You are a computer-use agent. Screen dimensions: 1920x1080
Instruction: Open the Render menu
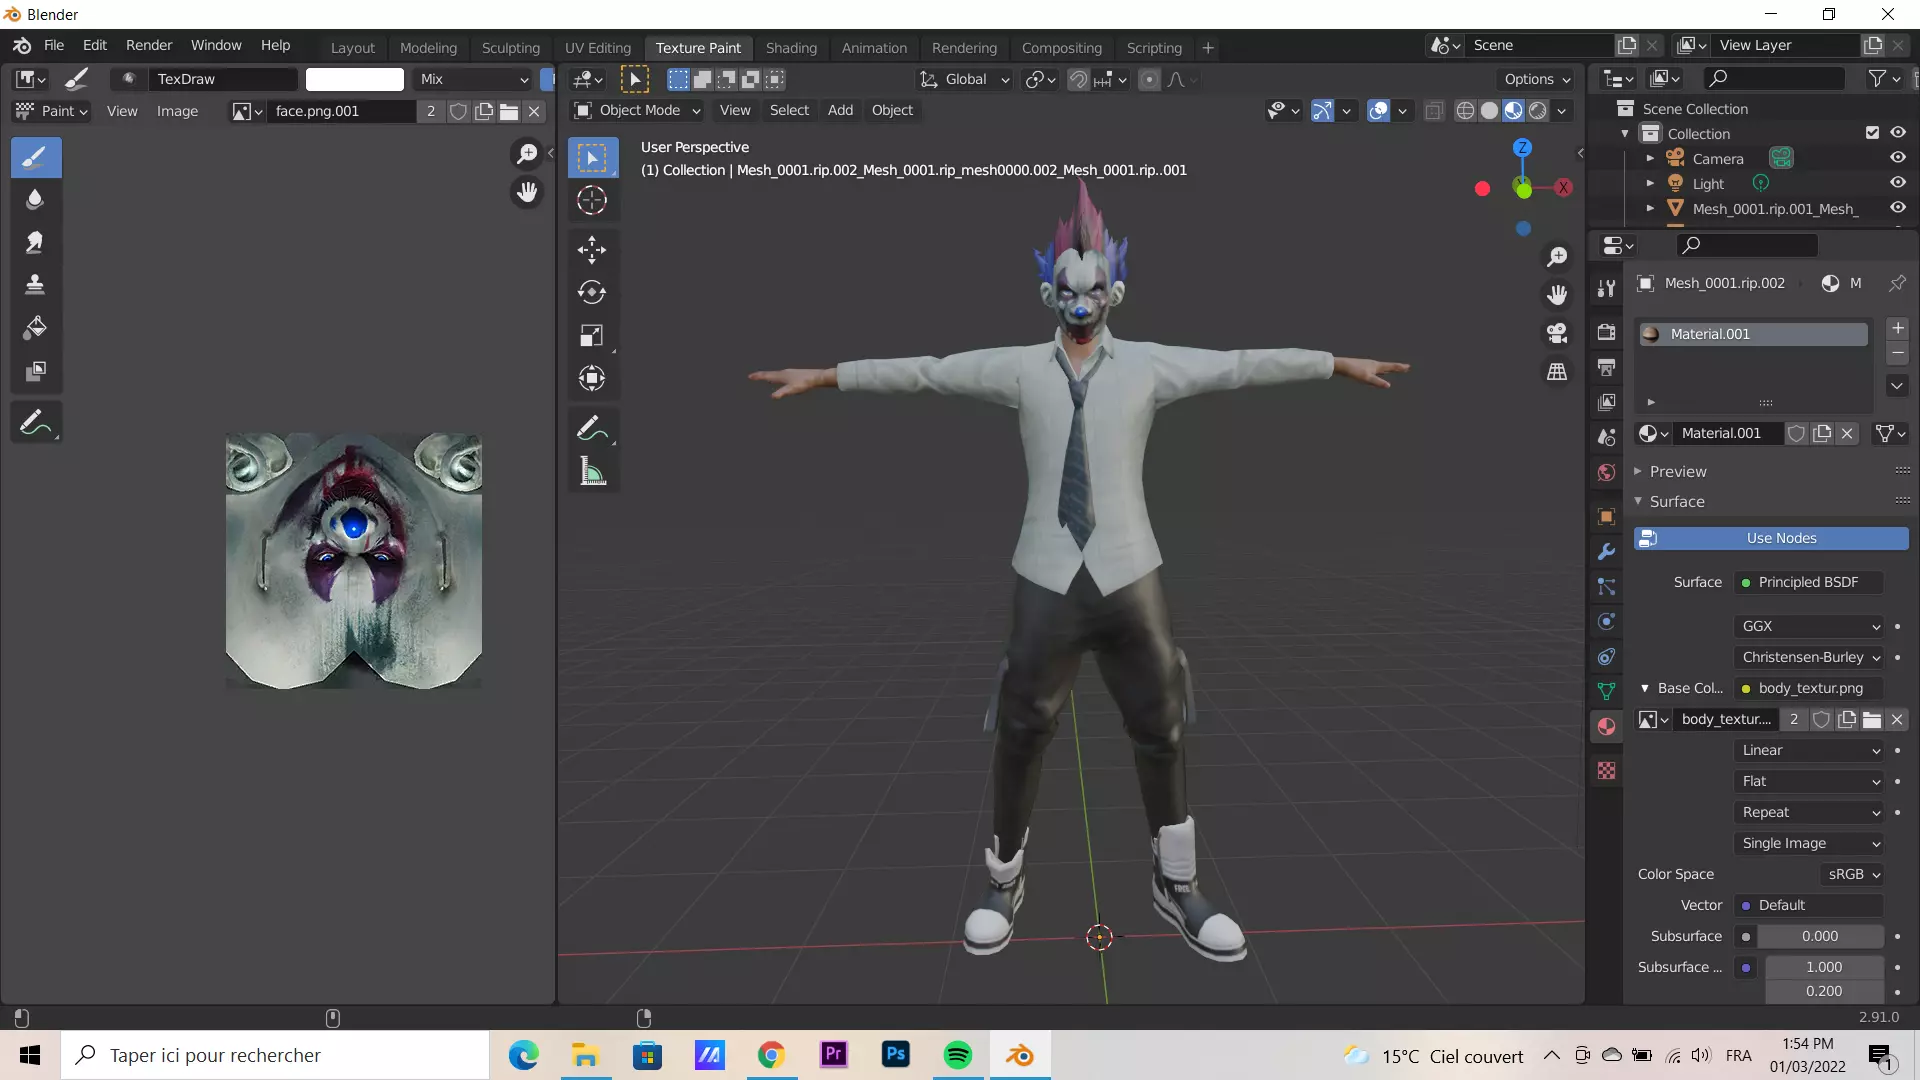(x=148, y=45)
